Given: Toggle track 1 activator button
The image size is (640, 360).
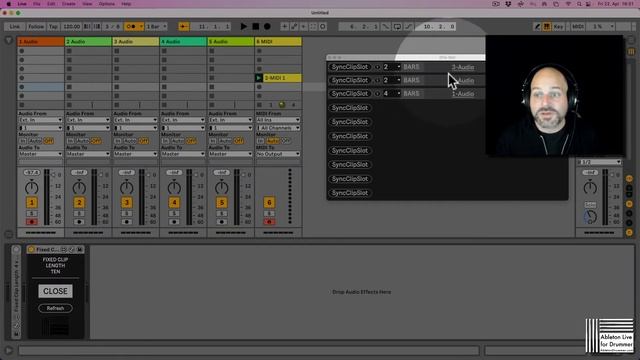Looking at the screenshot, I should [31, 202].
